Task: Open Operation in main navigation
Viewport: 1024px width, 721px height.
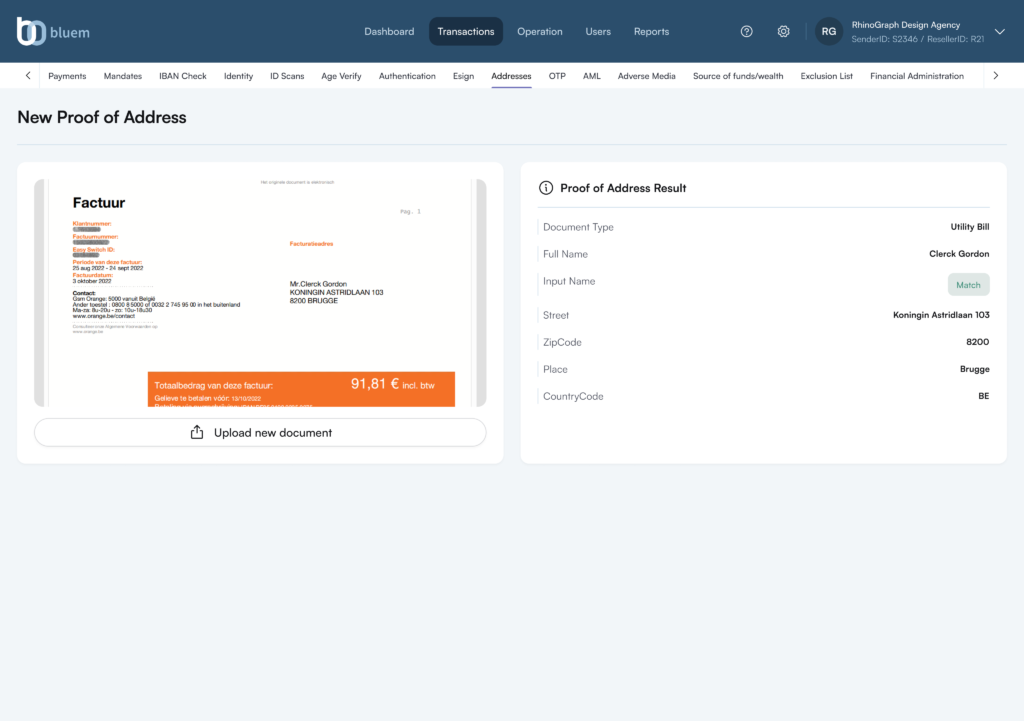Action: 539,31
